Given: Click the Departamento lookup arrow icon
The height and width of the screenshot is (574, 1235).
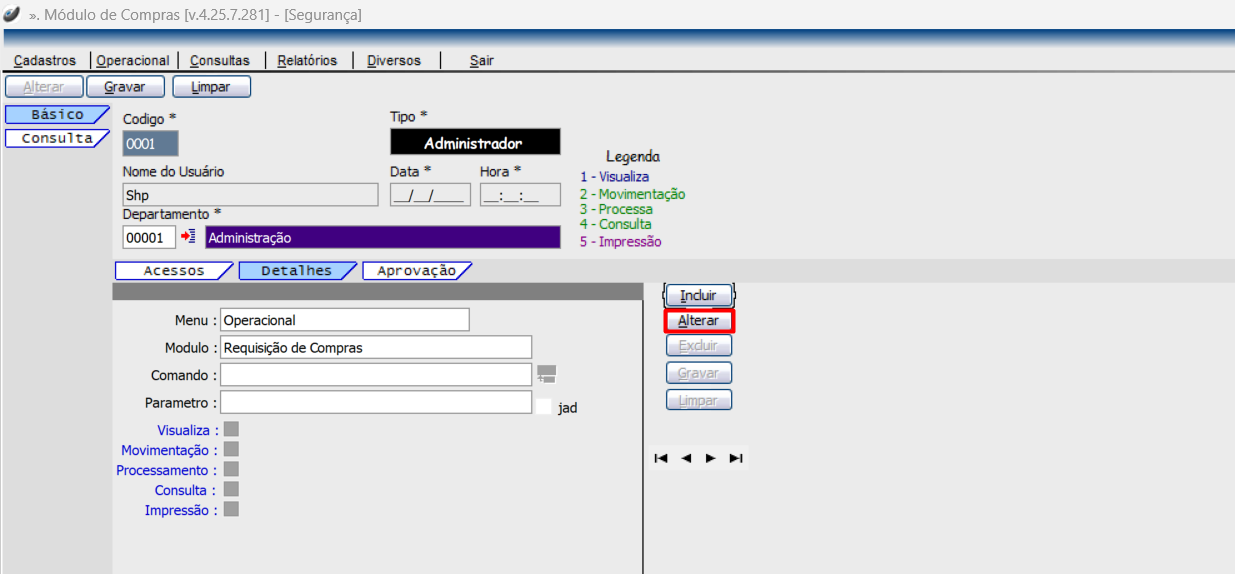Looking at the screenshot, I should (188, 237).
